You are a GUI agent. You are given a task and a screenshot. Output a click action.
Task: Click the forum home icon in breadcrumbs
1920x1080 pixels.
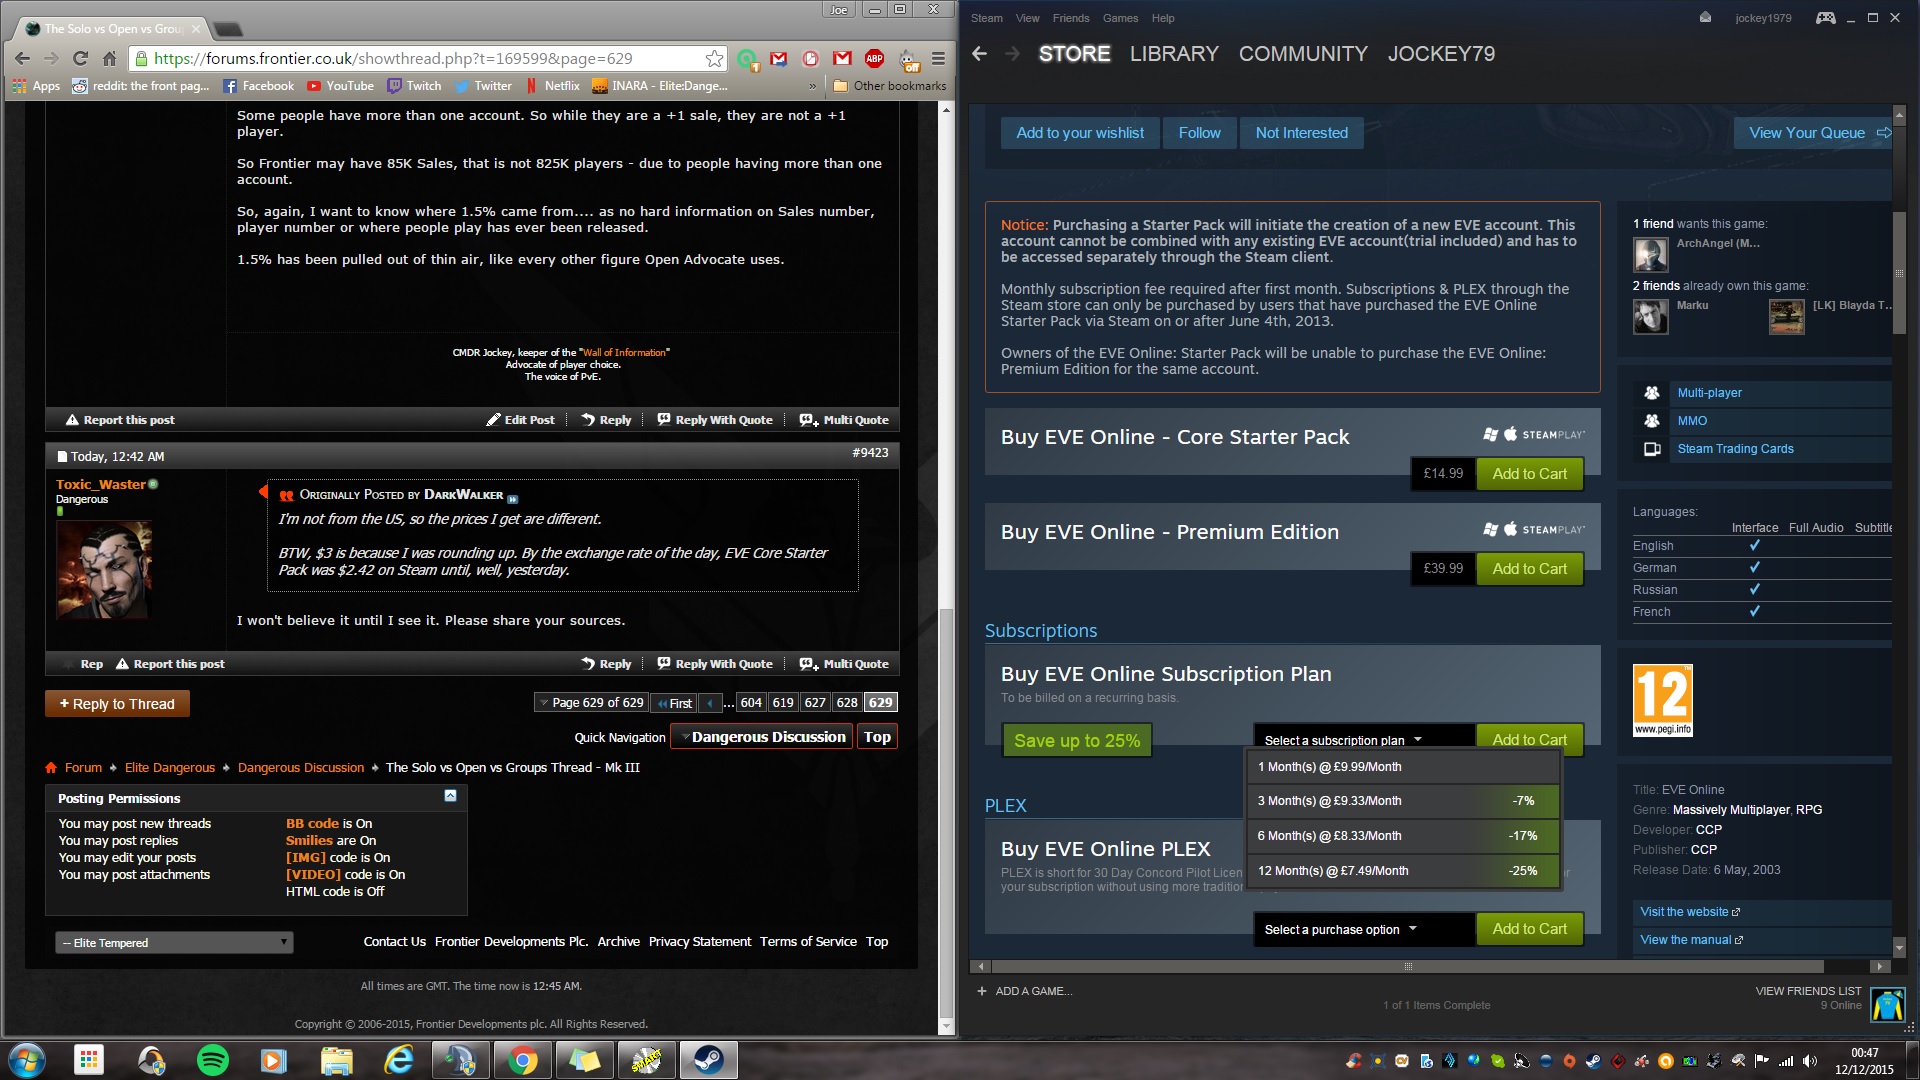pos(51,768)
